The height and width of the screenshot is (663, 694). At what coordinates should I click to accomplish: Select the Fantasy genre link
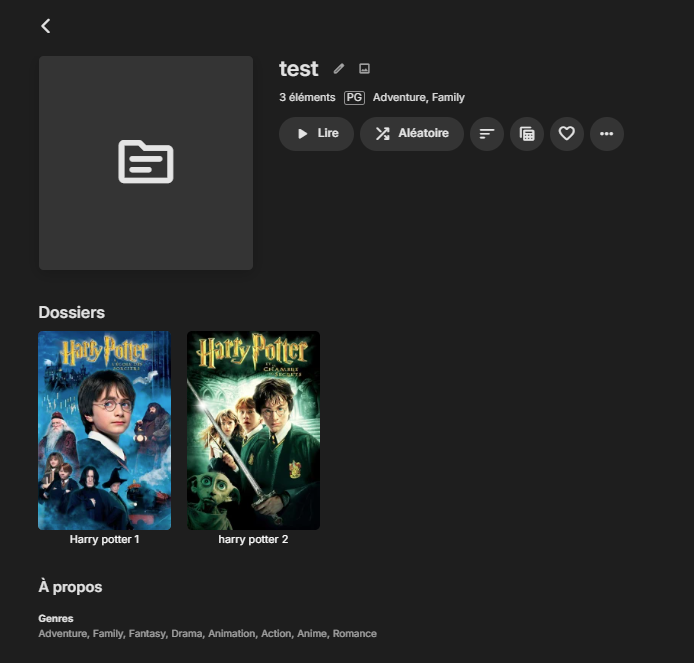coord(147,633)
